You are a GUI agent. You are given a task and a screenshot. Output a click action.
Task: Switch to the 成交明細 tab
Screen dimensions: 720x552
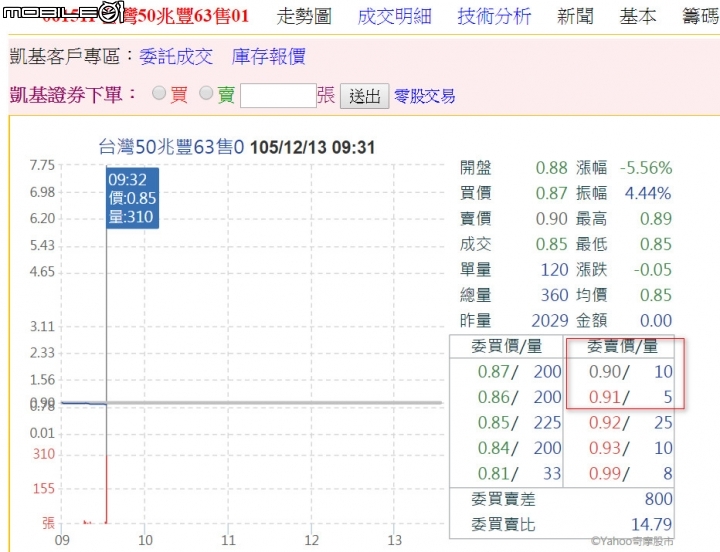[394, 17]
